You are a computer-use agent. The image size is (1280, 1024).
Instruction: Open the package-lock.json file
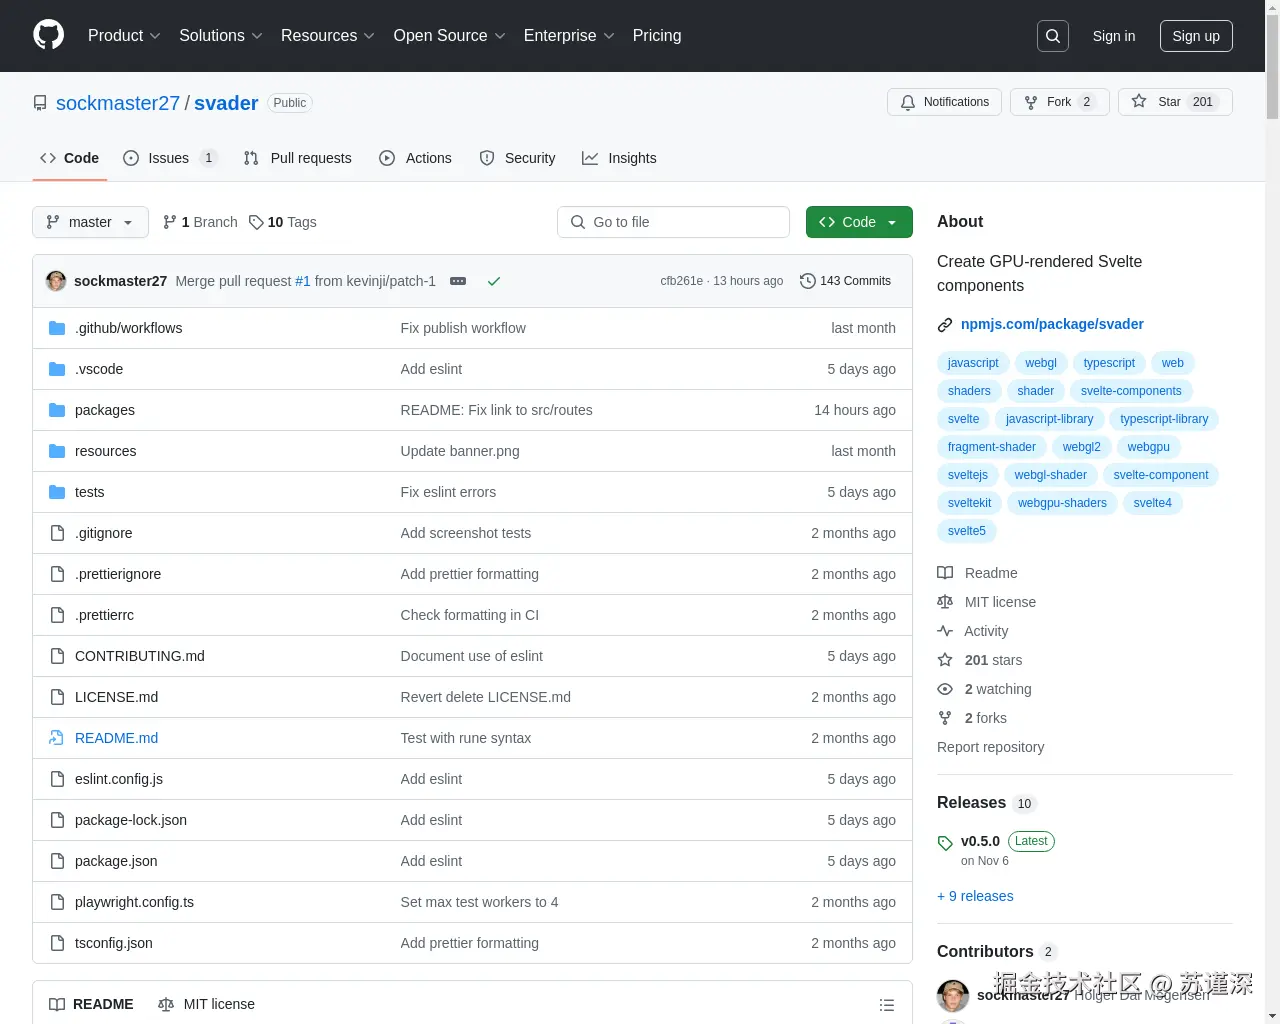point(131,820)
